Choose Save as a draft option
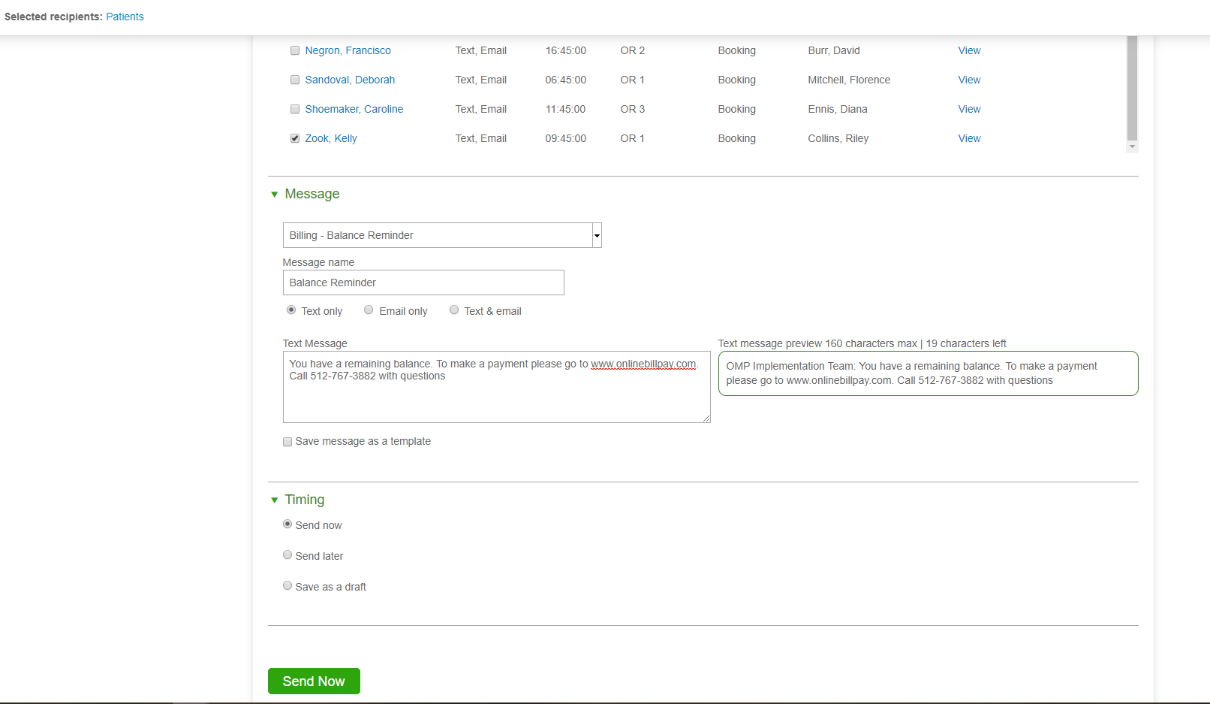 (x=288, y=586)
